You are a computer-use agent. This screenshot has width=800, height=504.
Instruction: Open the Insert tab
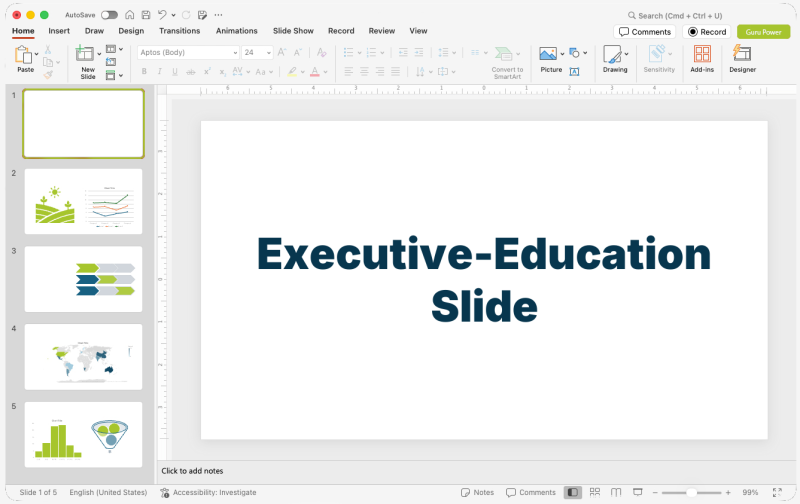(59, 31)
